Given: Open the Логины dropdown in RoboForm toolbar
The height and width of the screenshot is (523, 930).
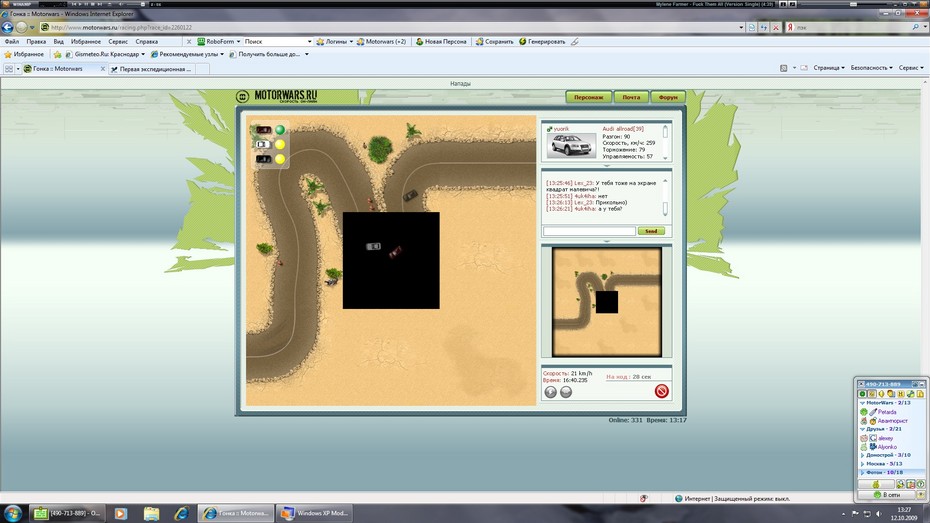Looking at the screenshot, I should coord(335,42).
